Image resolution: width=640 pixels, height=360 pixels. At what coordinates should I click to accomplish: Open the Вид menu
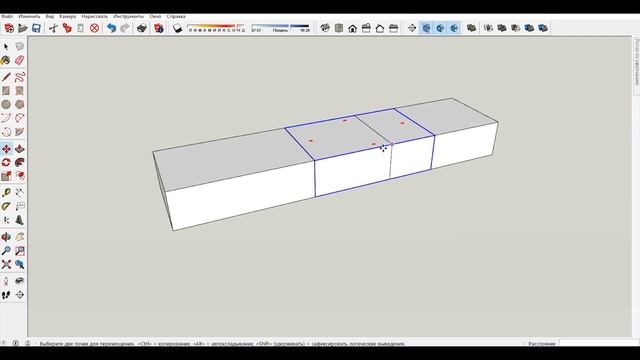coord(50,16)
